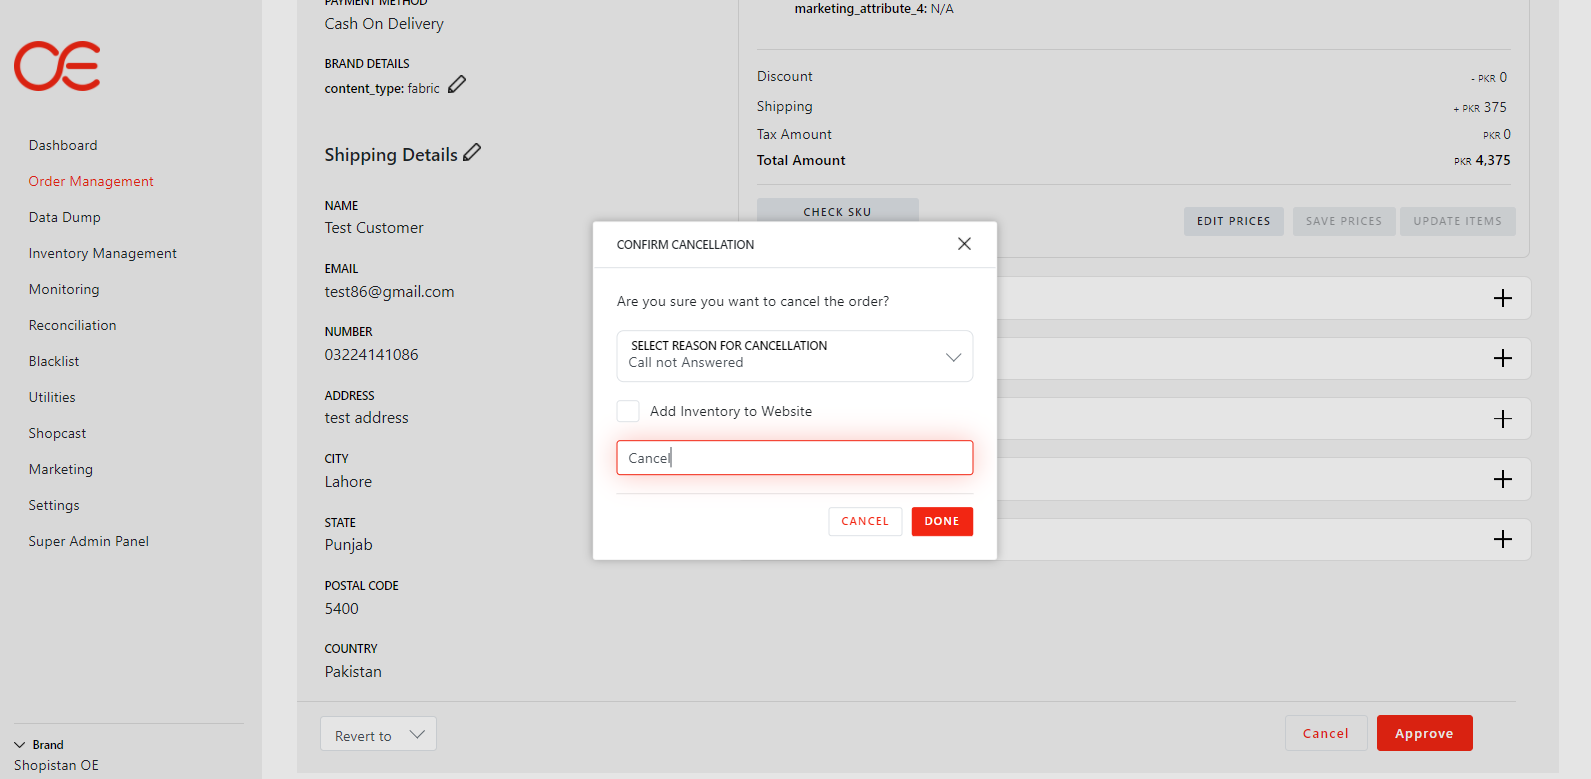
Task: Expand the last collapsed section plus icon
Action: 1502,539
